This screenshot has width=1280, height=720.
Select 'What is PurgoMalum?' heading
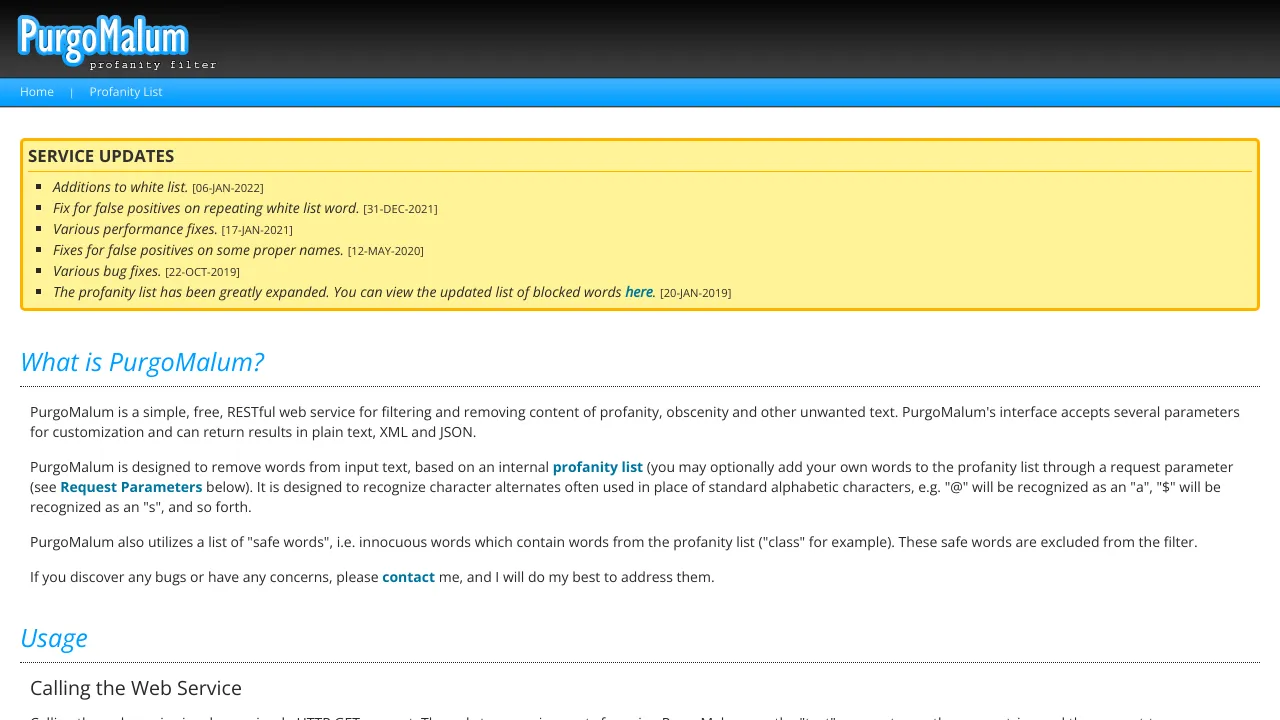click(x=142, y=362)
